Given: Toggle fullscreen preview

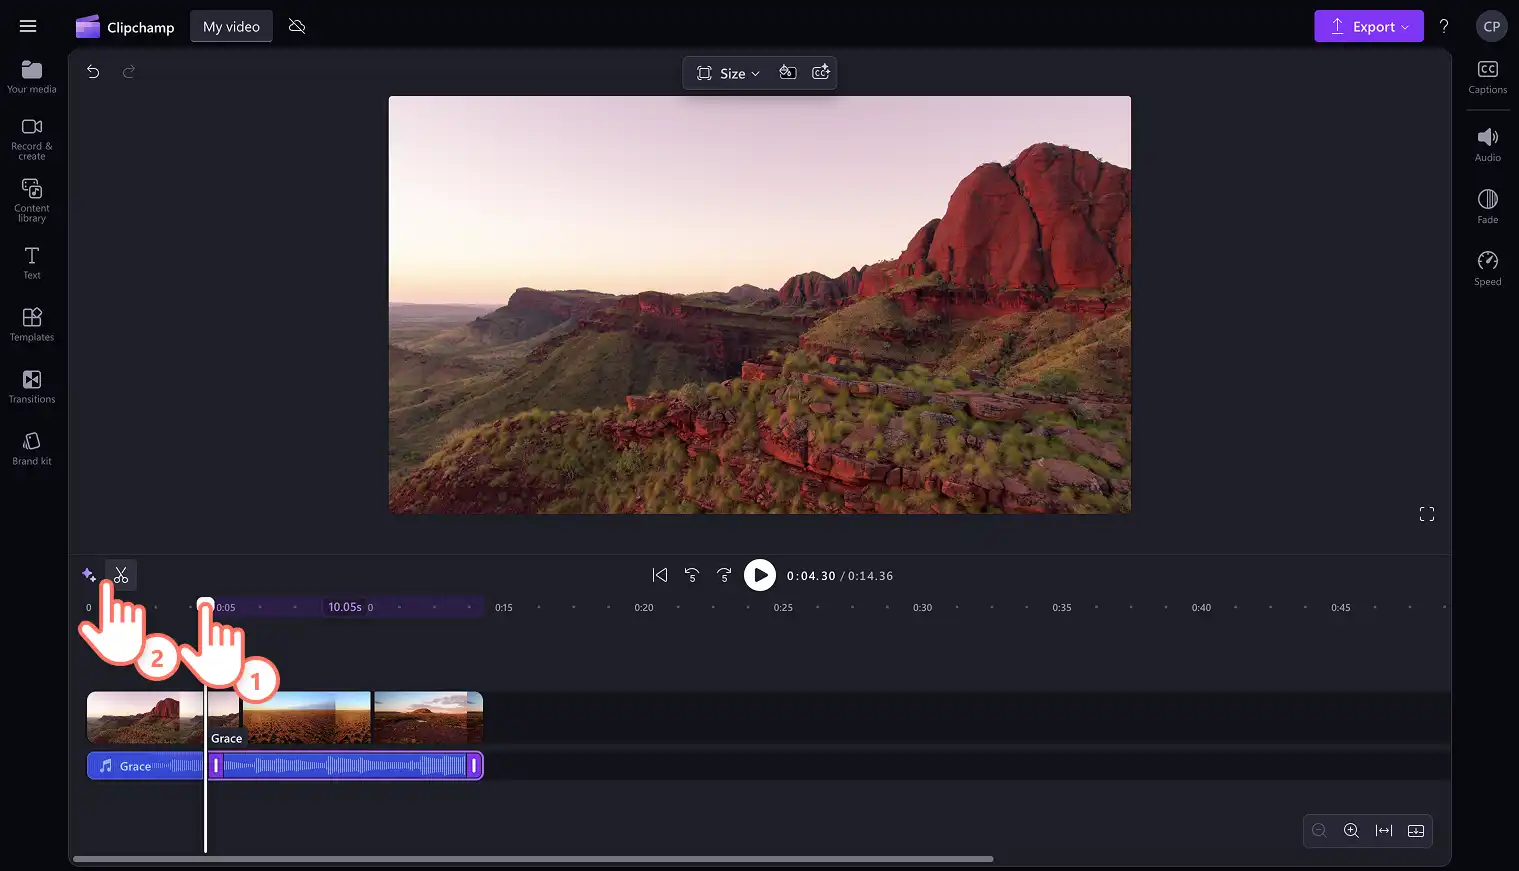Looking at the screenshot, I should click(x=1427, y=514).
